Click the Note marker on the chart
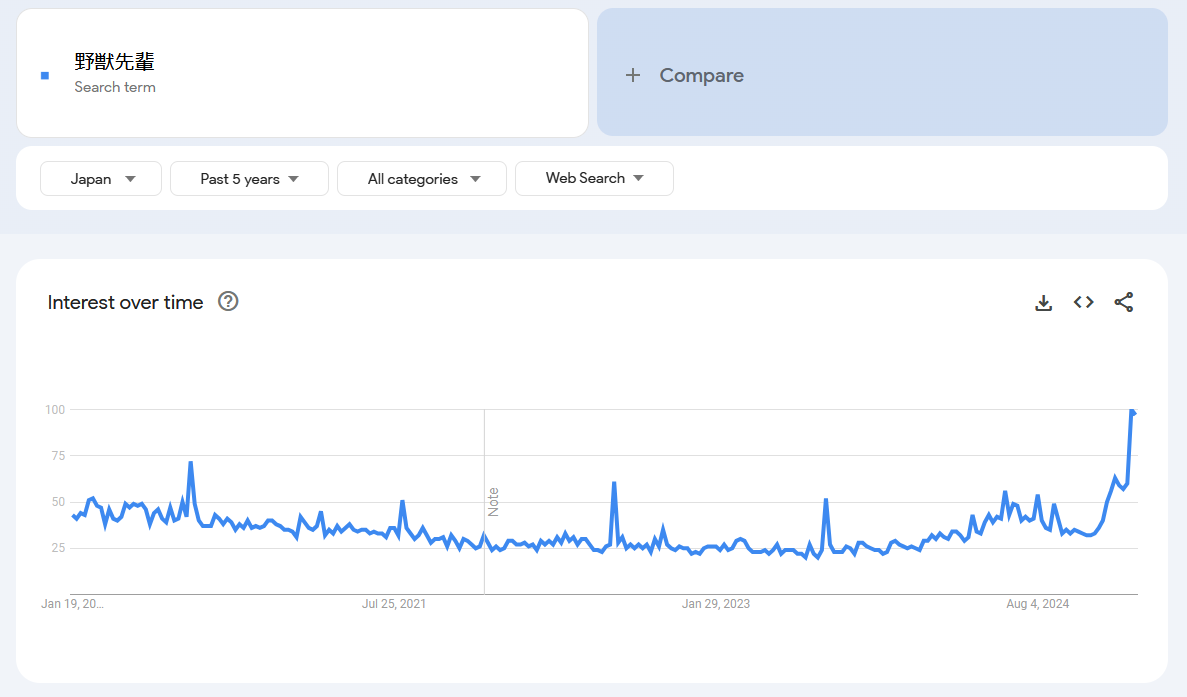The image size is (1187, 697). point(493,502)
